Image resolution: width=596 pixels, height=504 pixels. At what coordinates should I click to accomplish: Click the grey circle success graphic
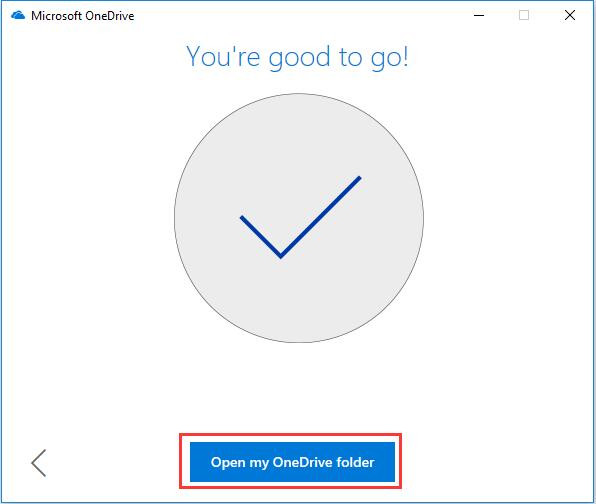(x=299, y=218)
